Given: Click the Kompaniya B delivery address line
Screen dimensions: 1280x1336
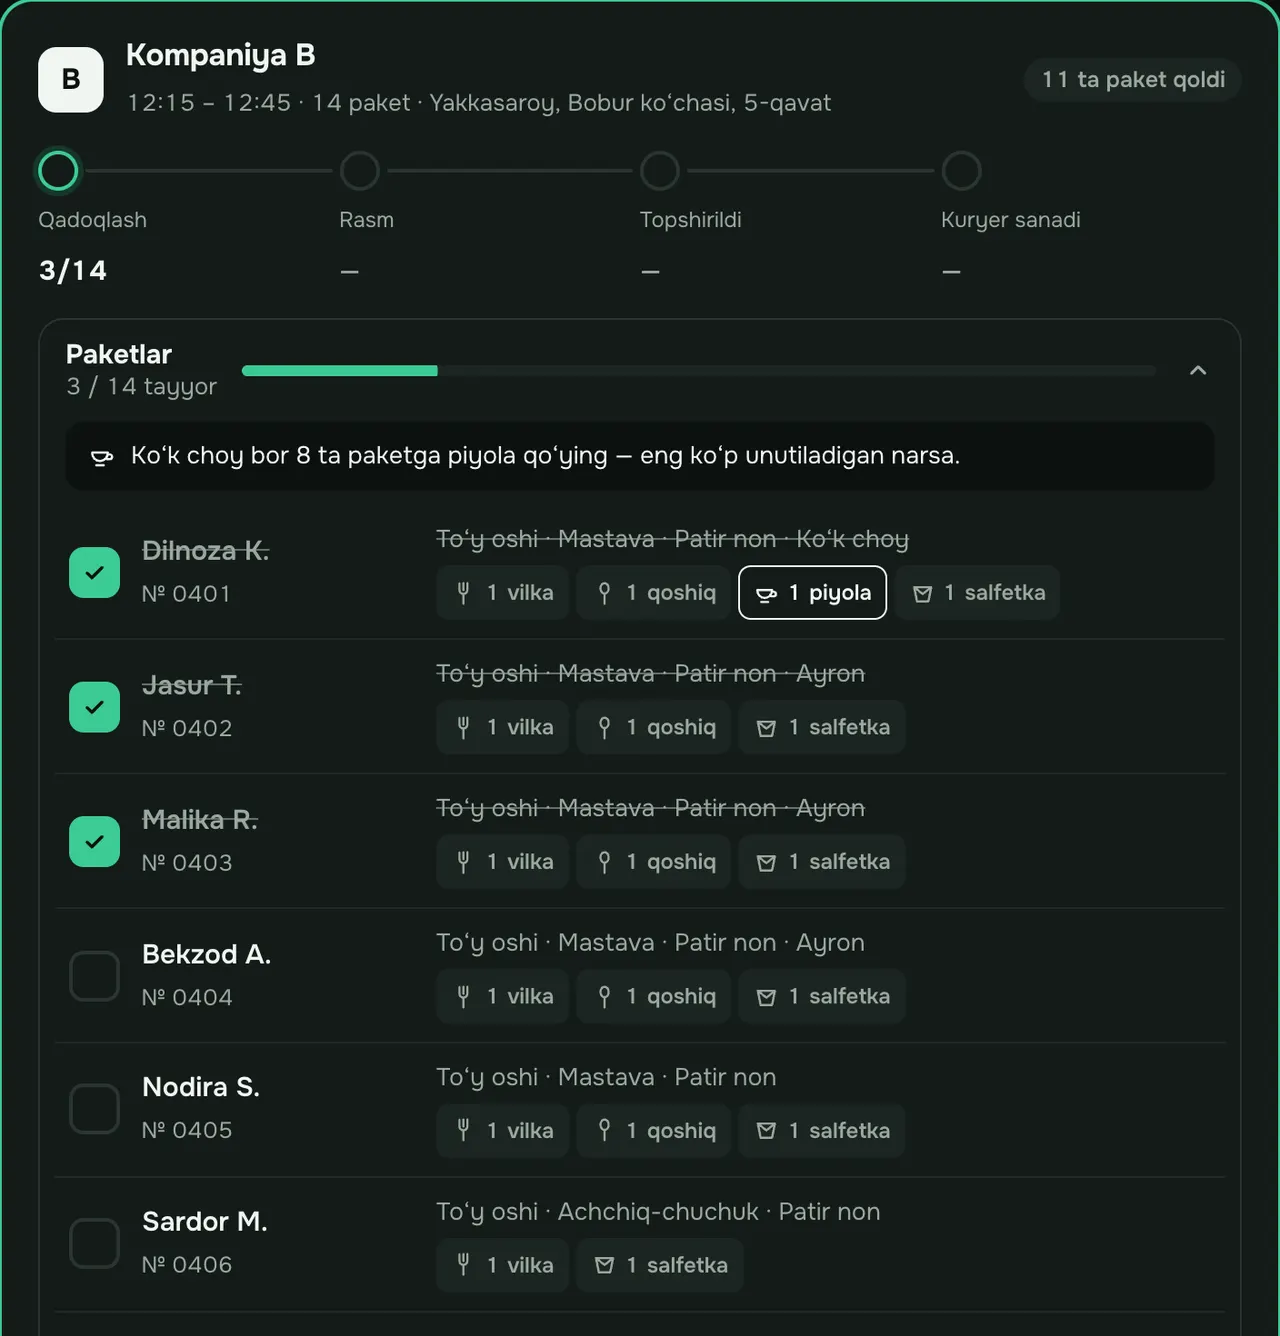Looking at the screenshot, I should 479,103.
